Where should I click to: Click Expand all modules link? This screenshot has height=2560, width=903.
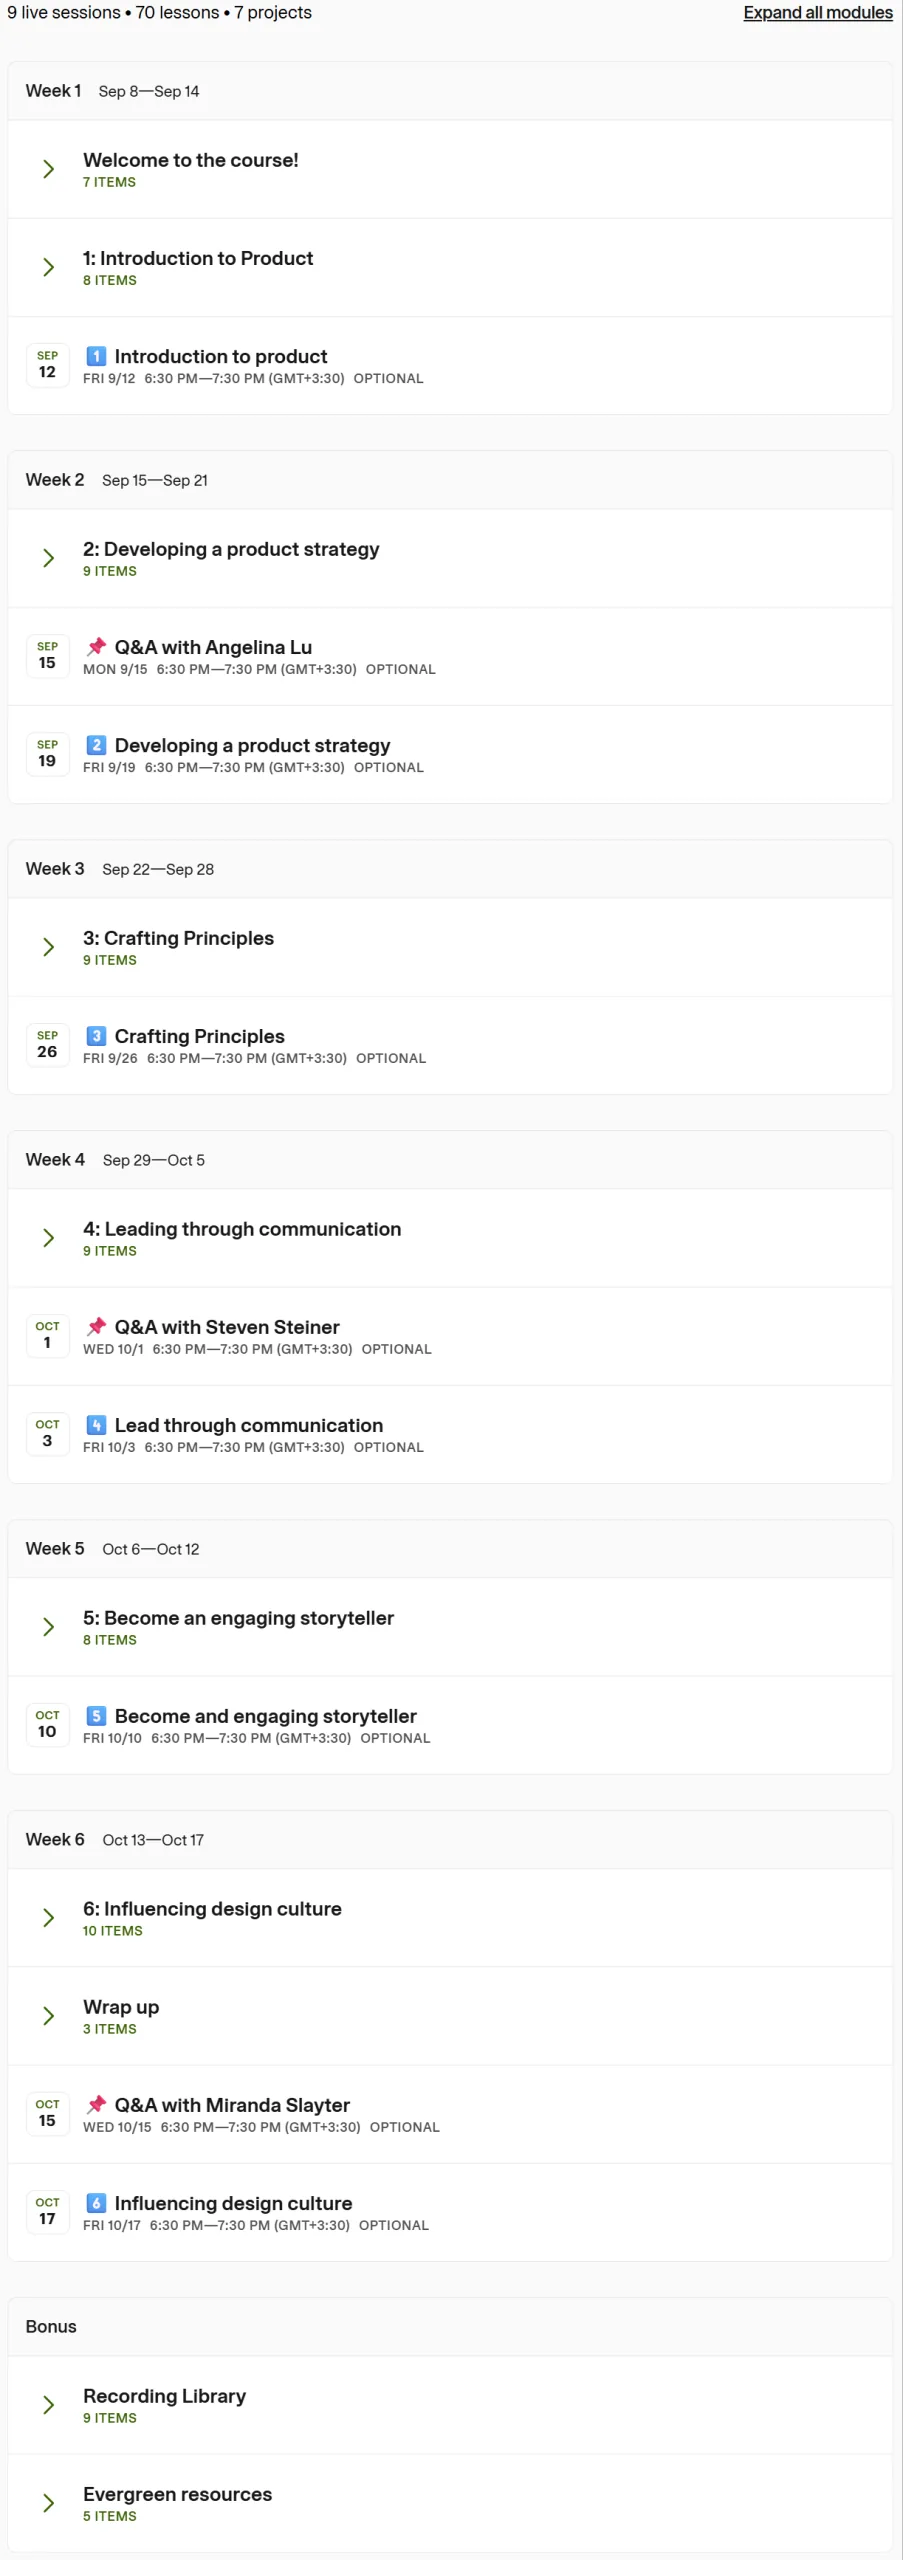click(x=818, y=13)
